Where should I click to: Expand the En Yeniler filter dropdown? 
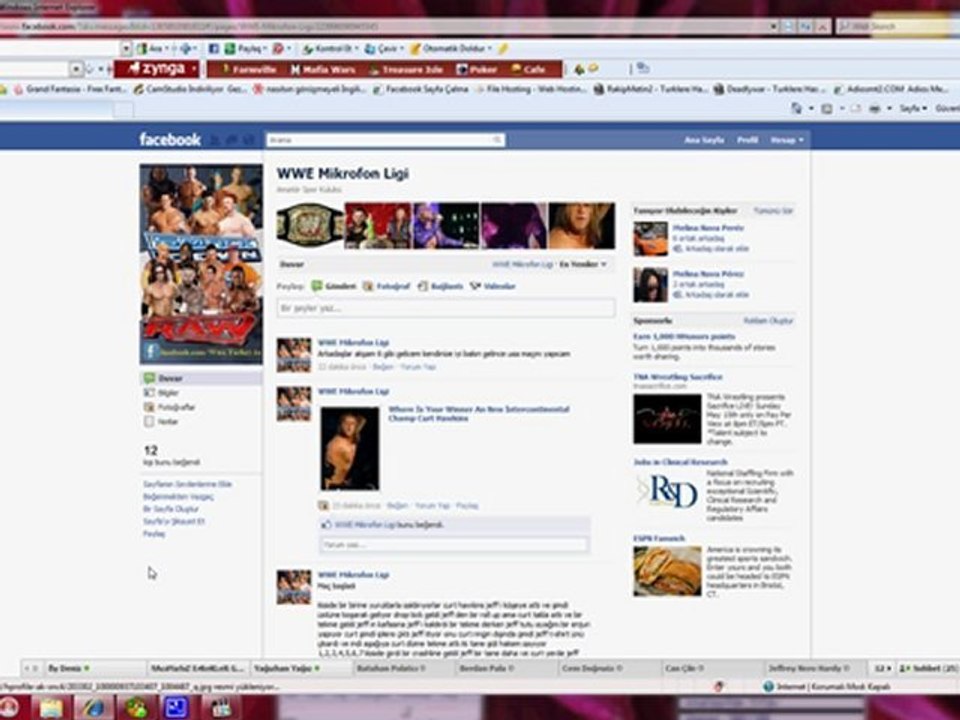pos(583,264)
